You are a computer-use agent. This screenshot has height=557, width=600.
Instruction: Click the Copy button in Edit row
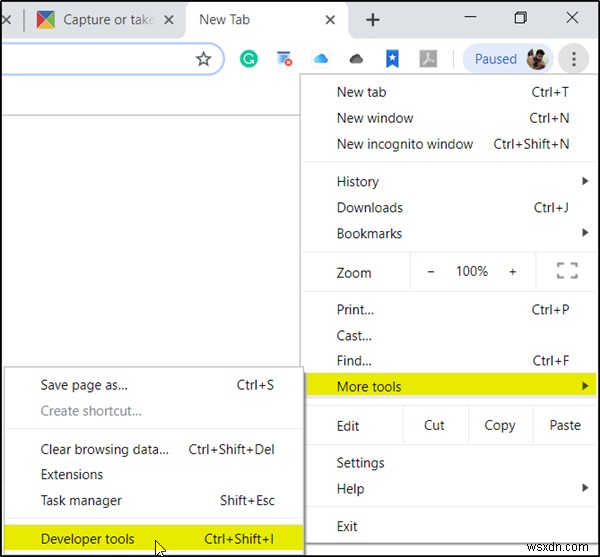500,425
